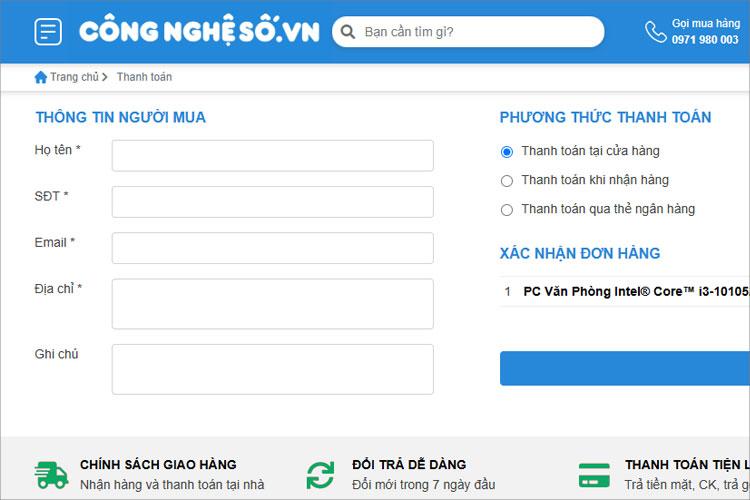Image resolution: width=750 pixels, height=500 pixels.
Task: Click the delivery truck policy icon
Action: click(x=51, y=474)
